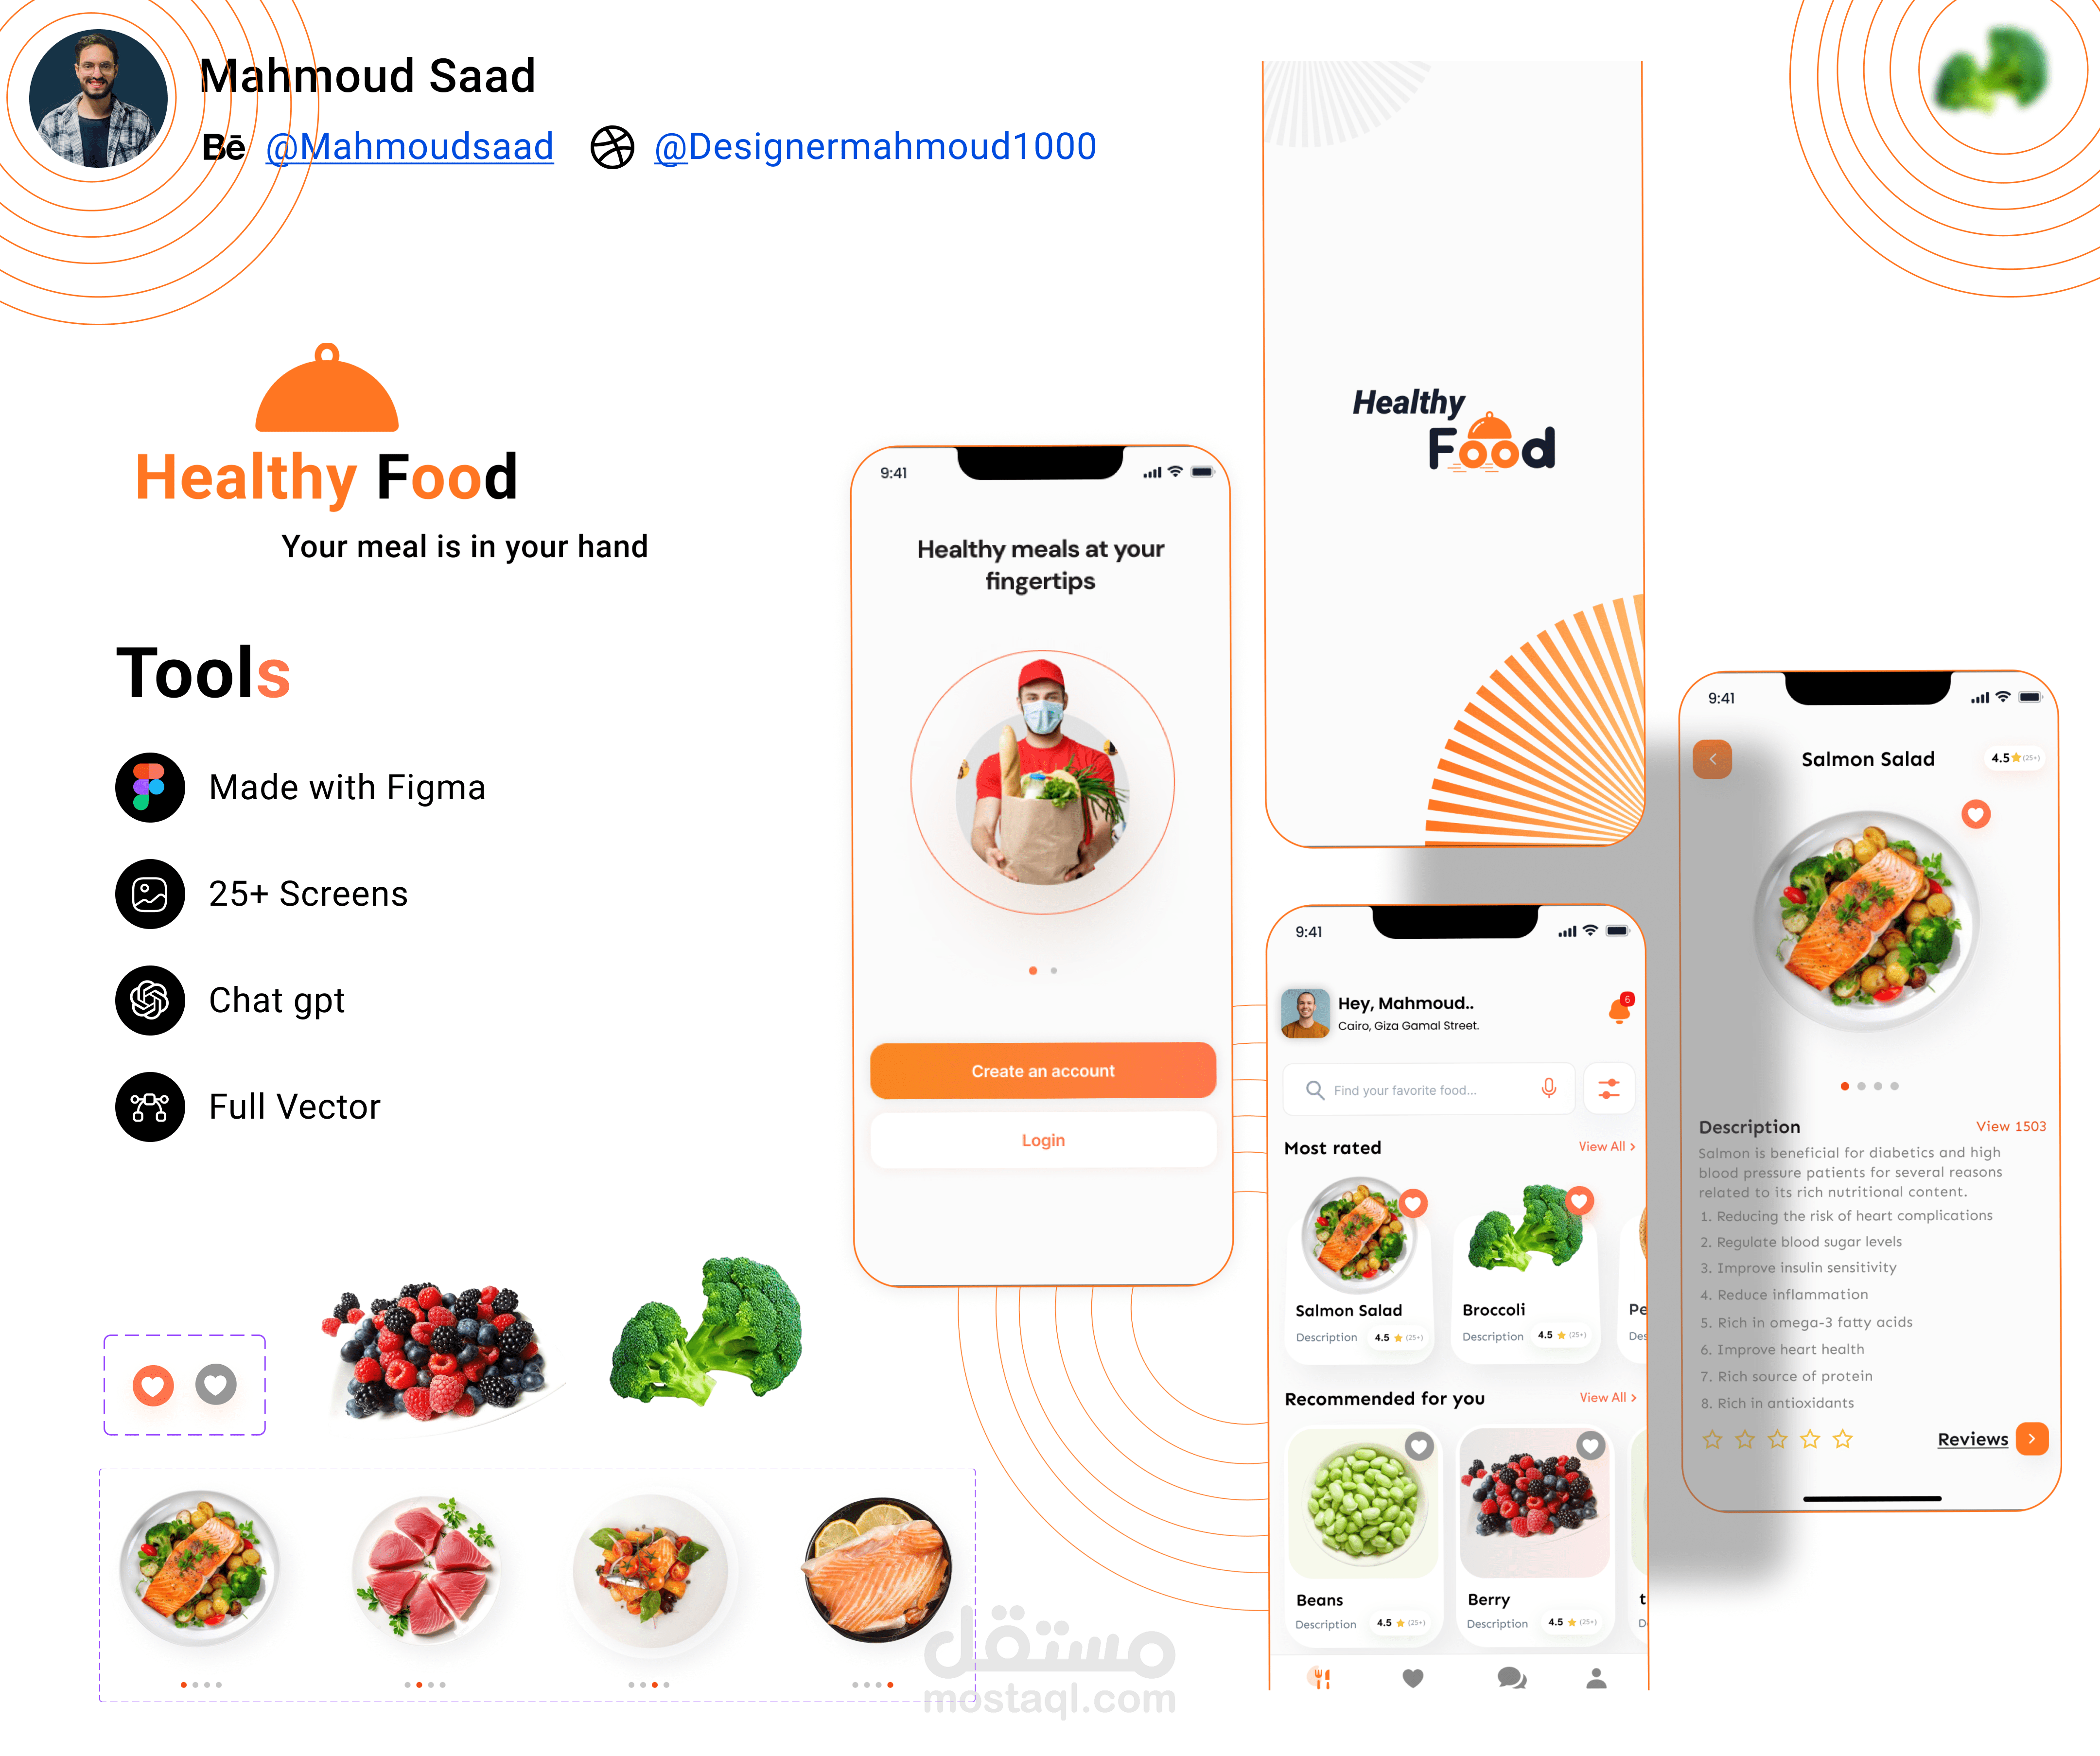The width and height of the screenshot is (2100, 1756).
Task: Click the Login link on onboarding screen
Action: (x=1041, y=1141)
